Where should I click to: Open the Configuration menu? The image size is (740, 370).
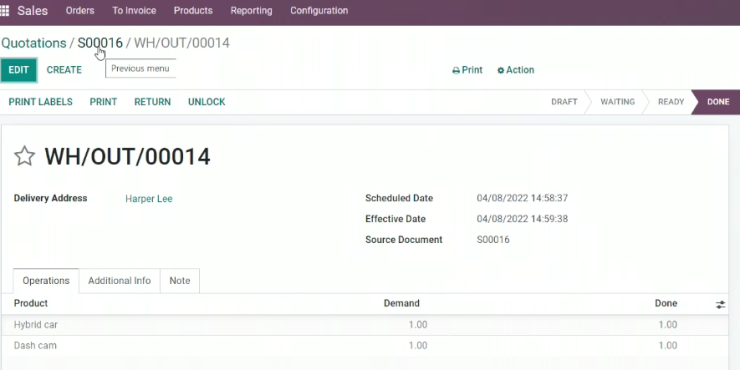(x=319, y=10)
